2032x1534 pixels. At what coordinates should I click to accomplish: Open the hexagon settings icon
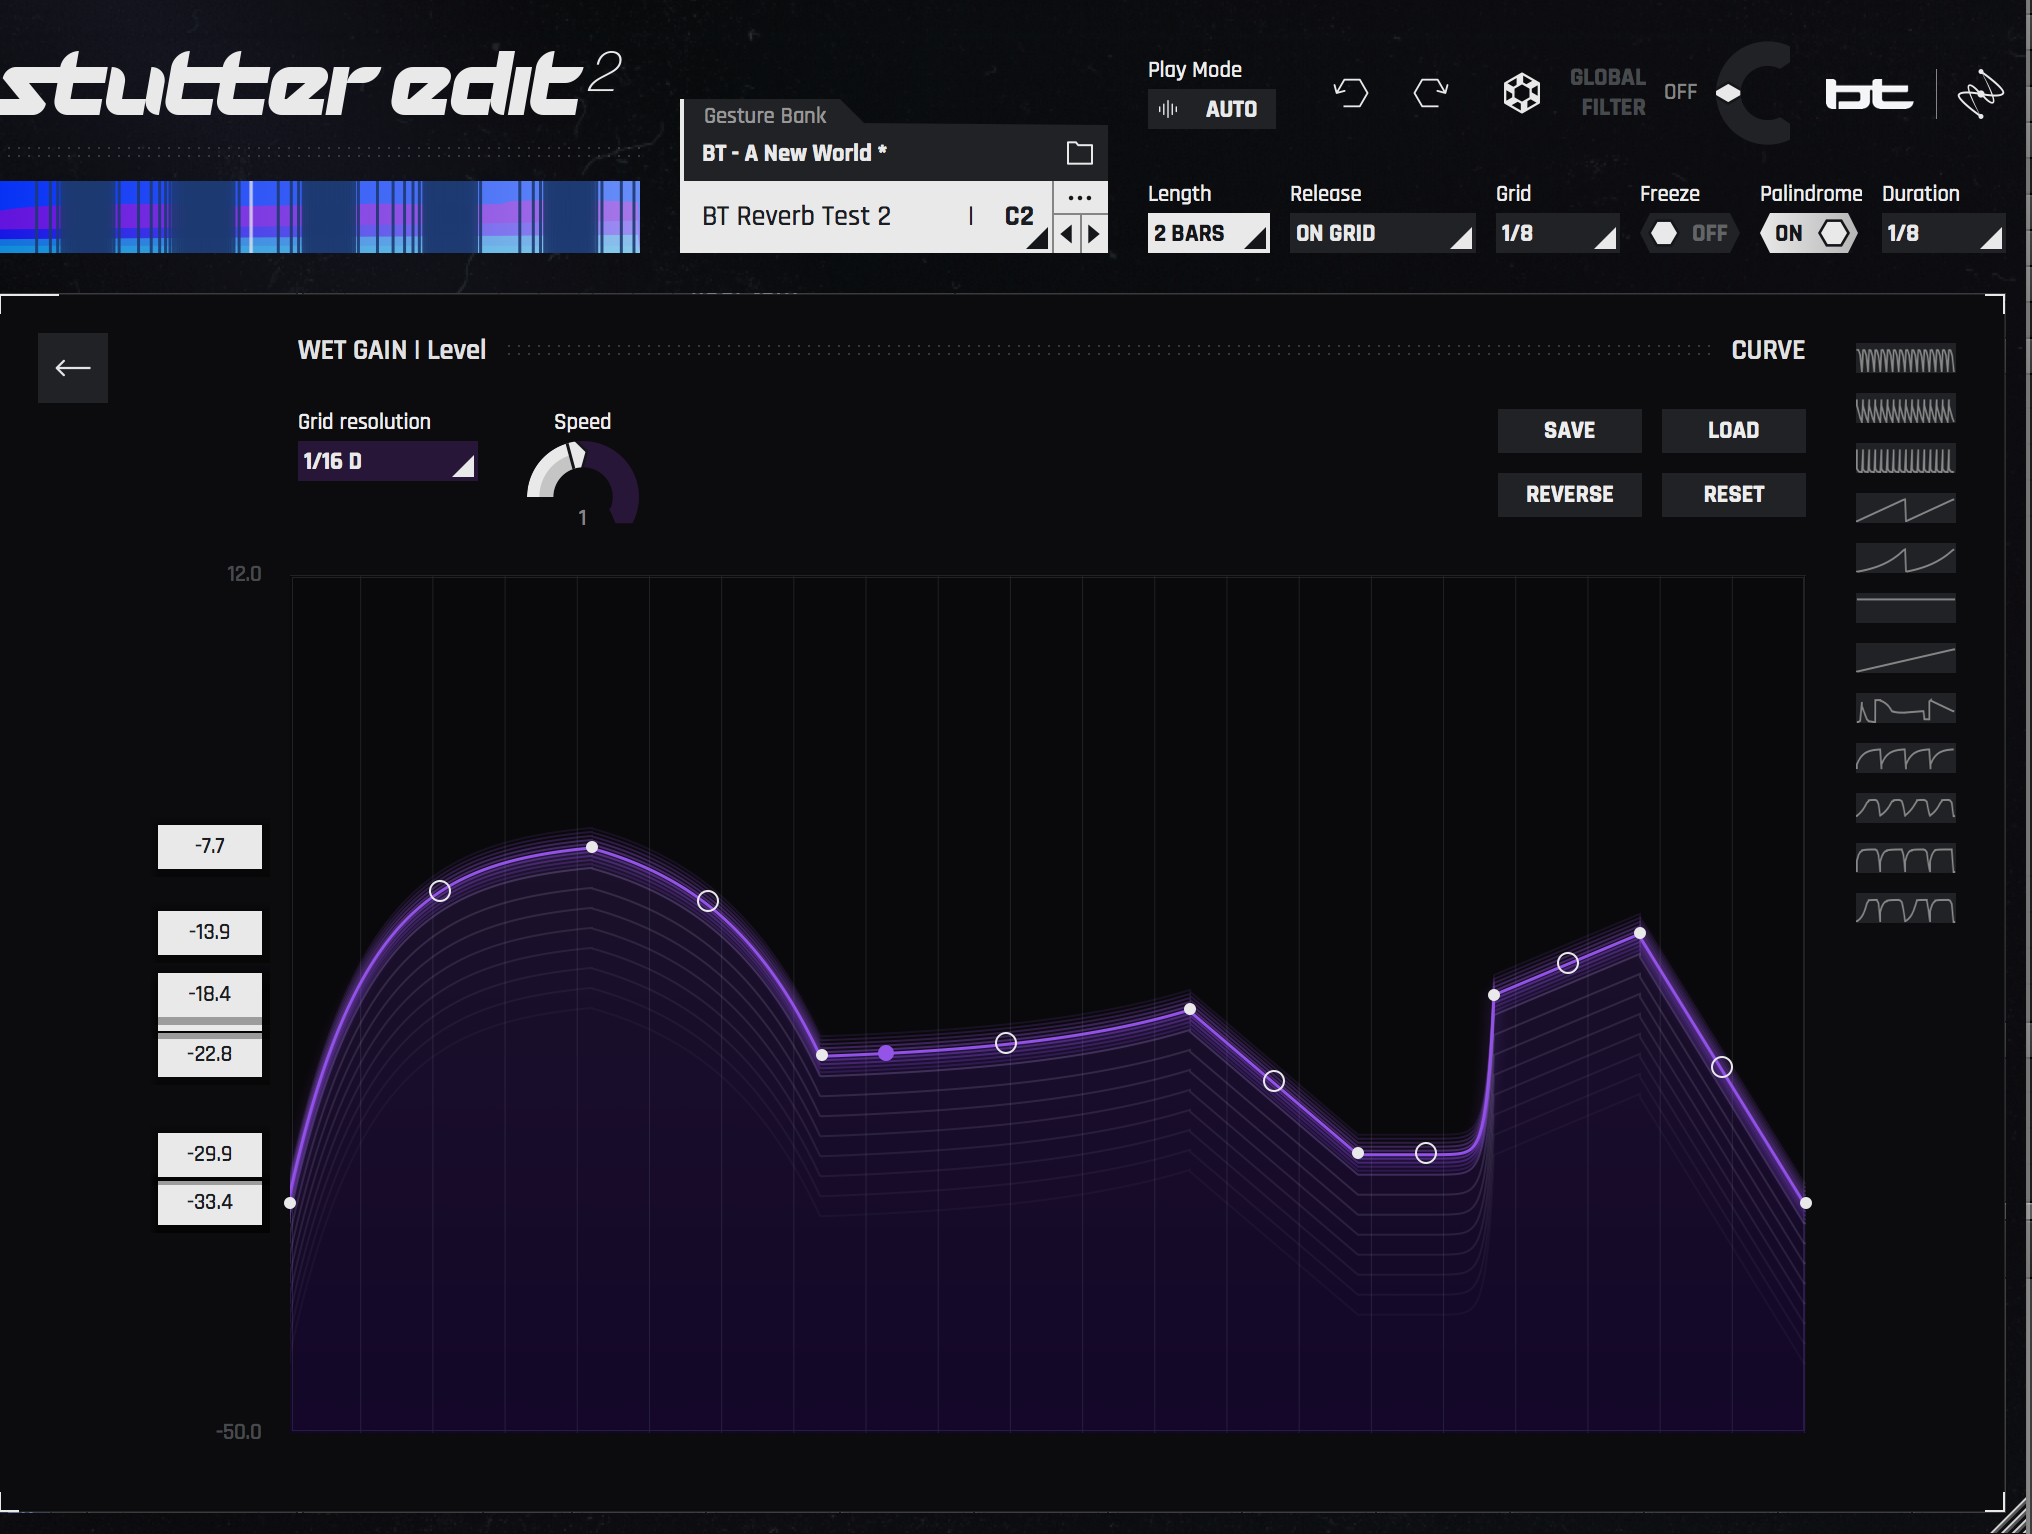(x=1521, y=93)
